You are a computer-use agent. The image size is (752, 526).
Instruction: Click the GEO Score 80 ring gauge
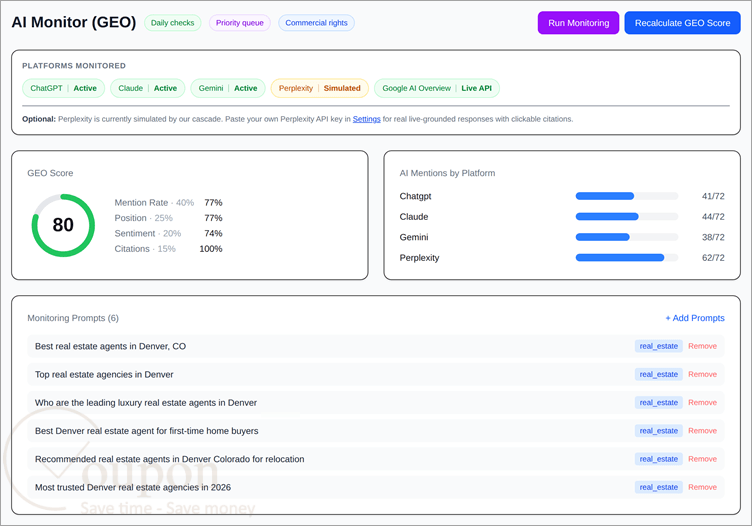tap(63, 225)
